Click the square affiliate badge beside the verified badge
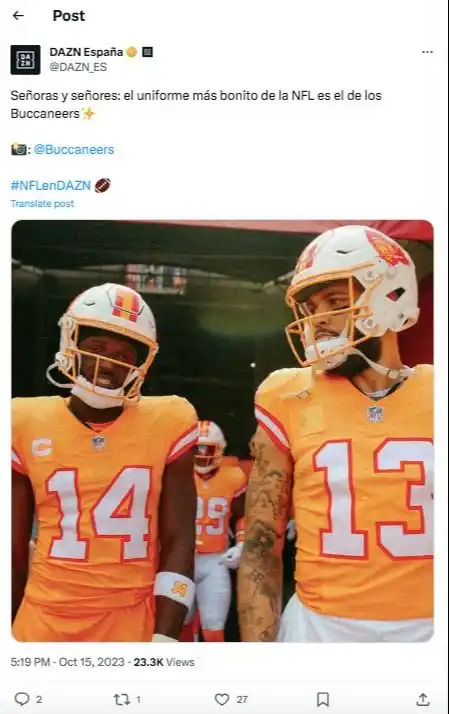Screen dimensions: 449x714 [x=147, y=52]
